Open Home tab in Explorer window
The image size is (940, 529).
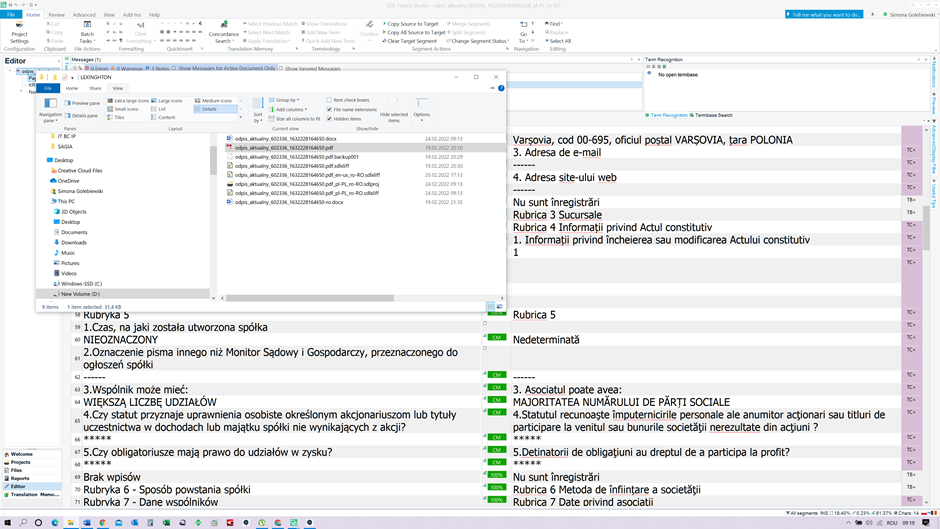(x=72, y=88)
